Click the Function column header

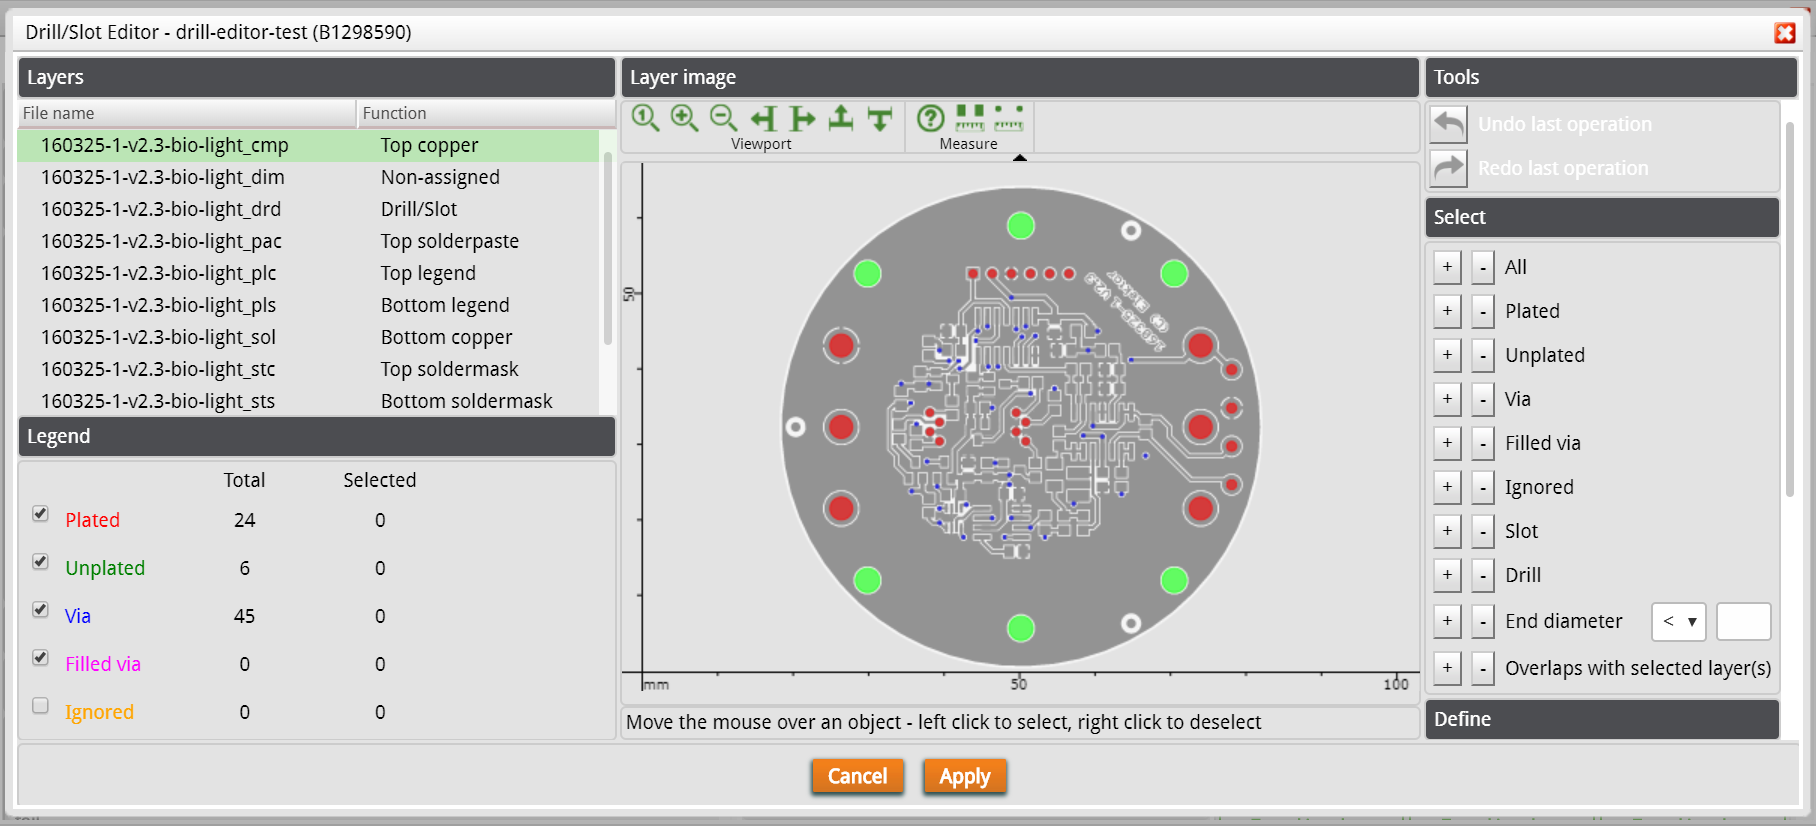point(486,113)
